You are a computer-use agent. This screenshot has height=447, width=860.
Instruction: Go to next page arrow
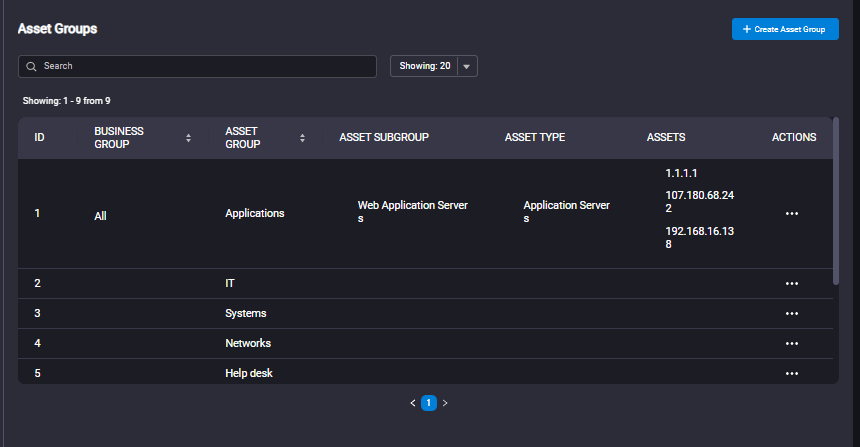click(445, 403)
